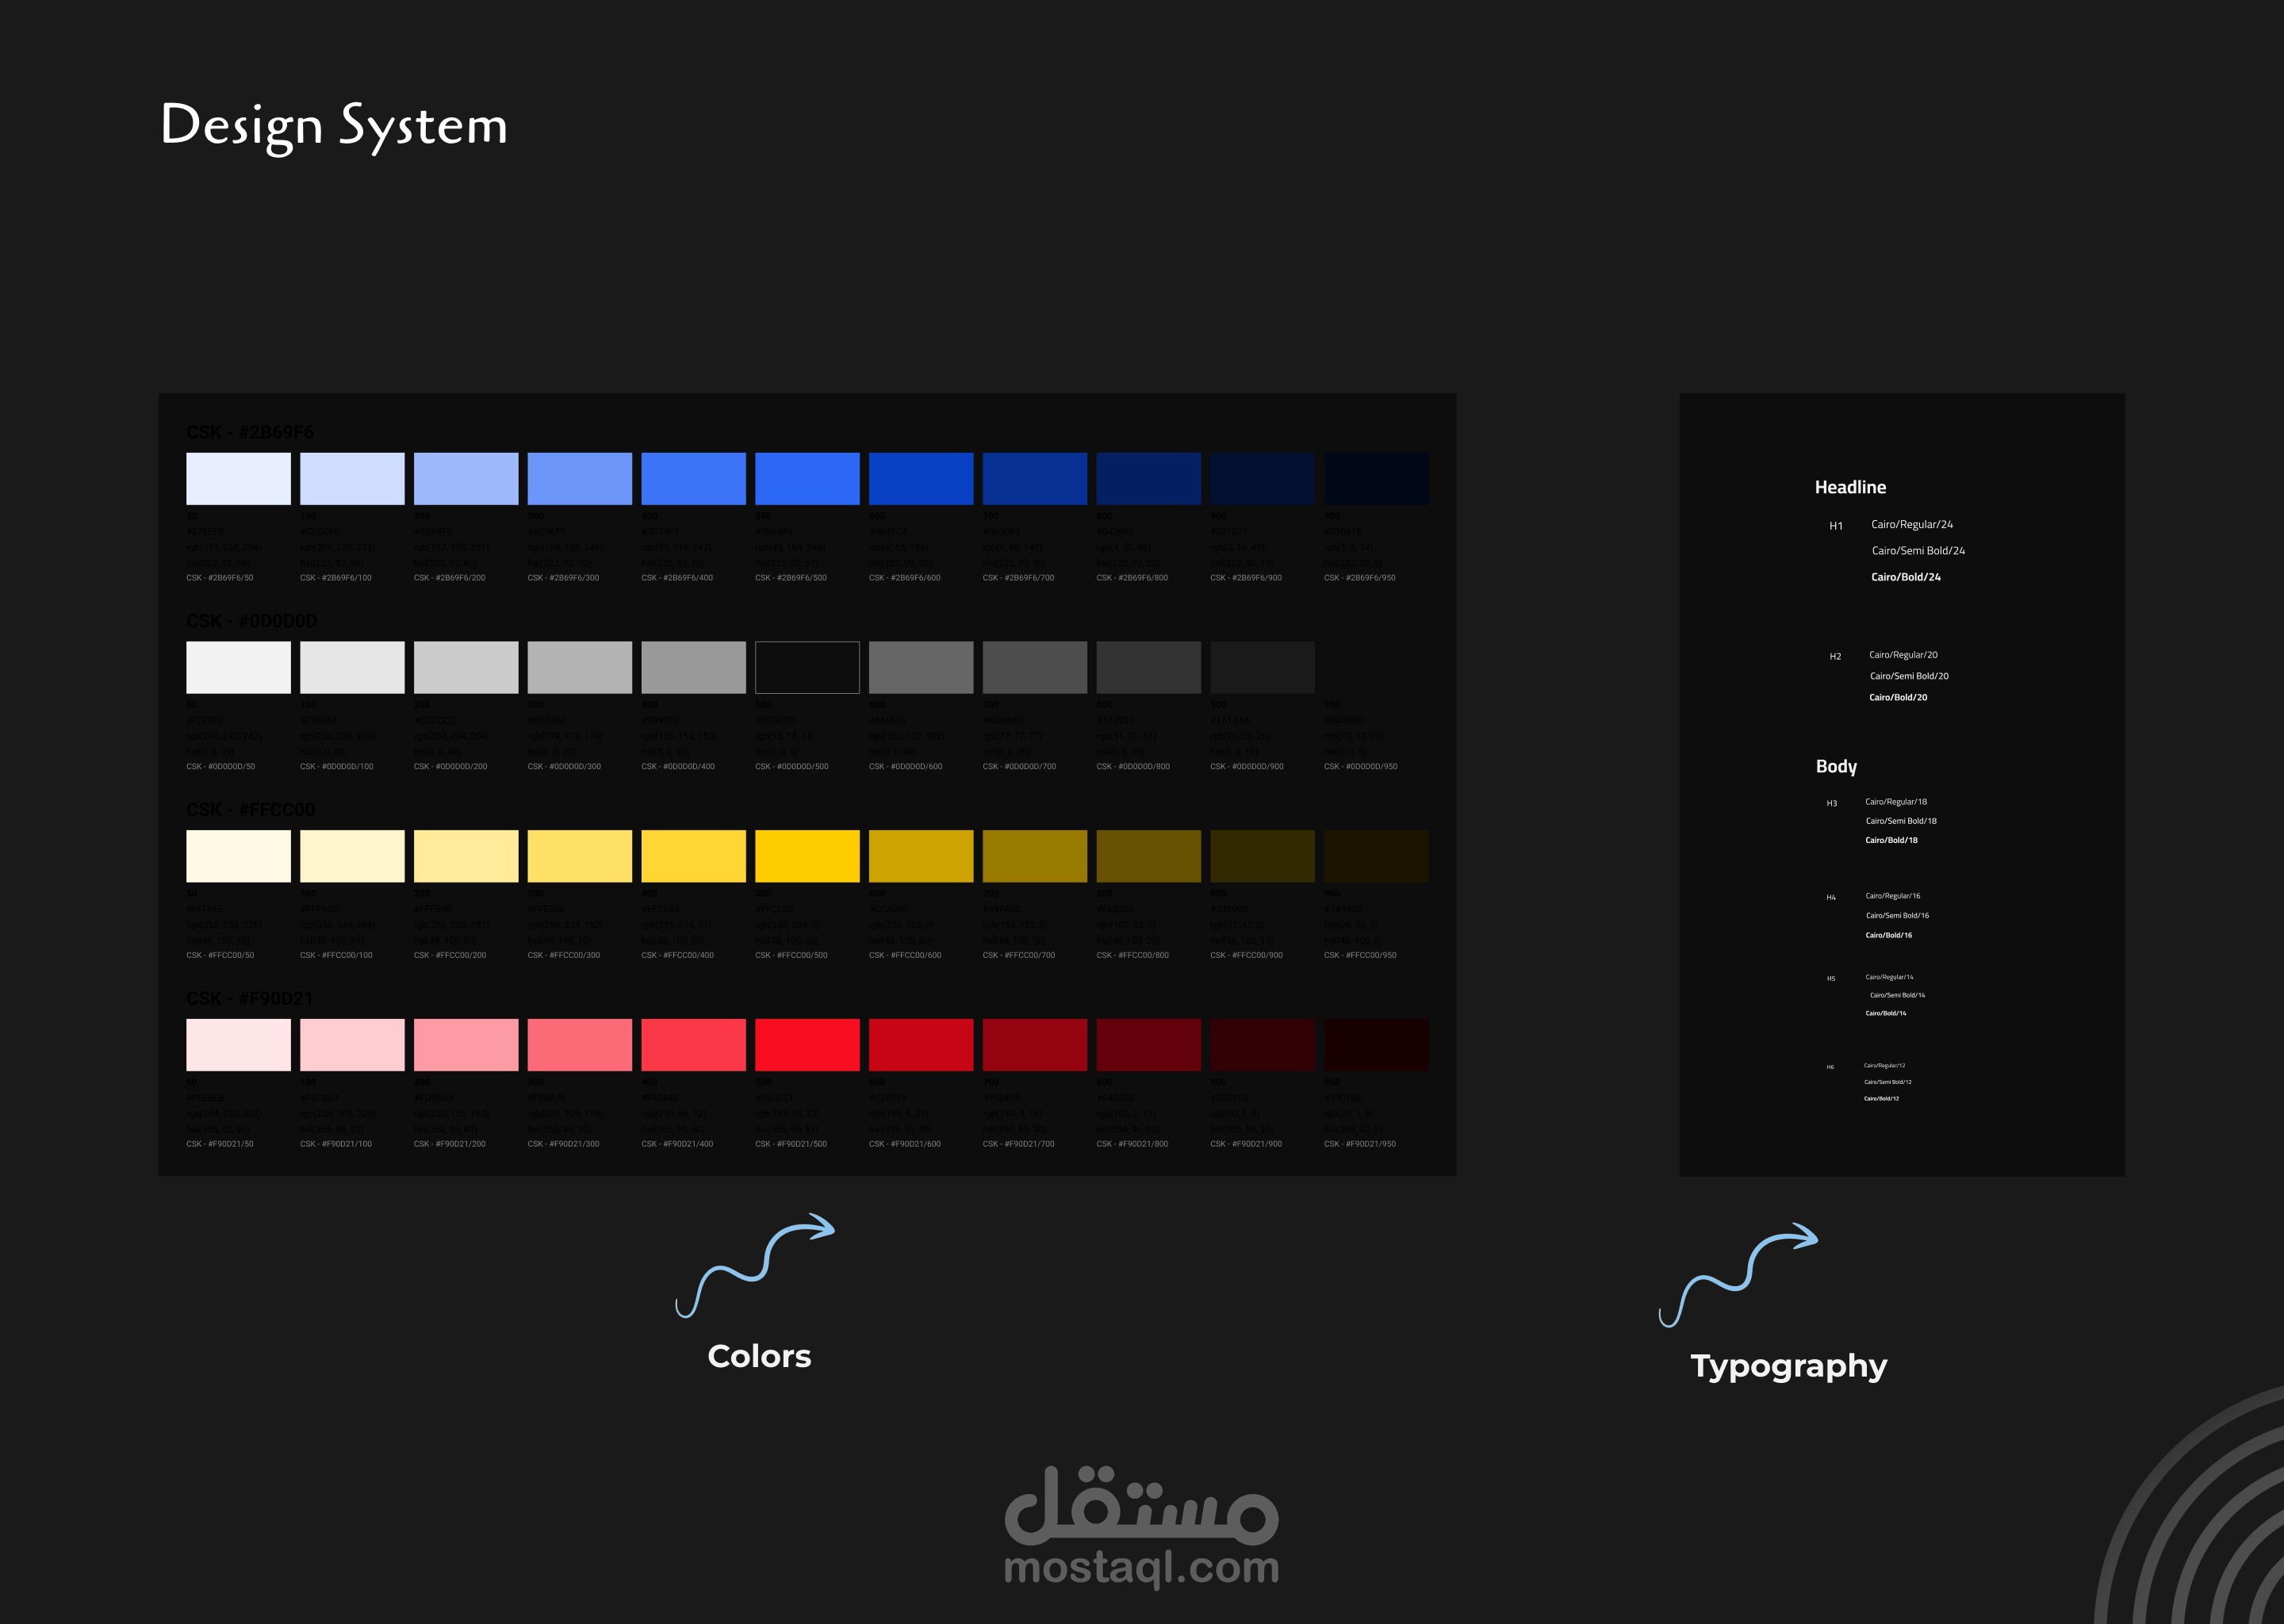
Task: Pick the #F90D21/500 red swatch
Action: coord(807,1045)
